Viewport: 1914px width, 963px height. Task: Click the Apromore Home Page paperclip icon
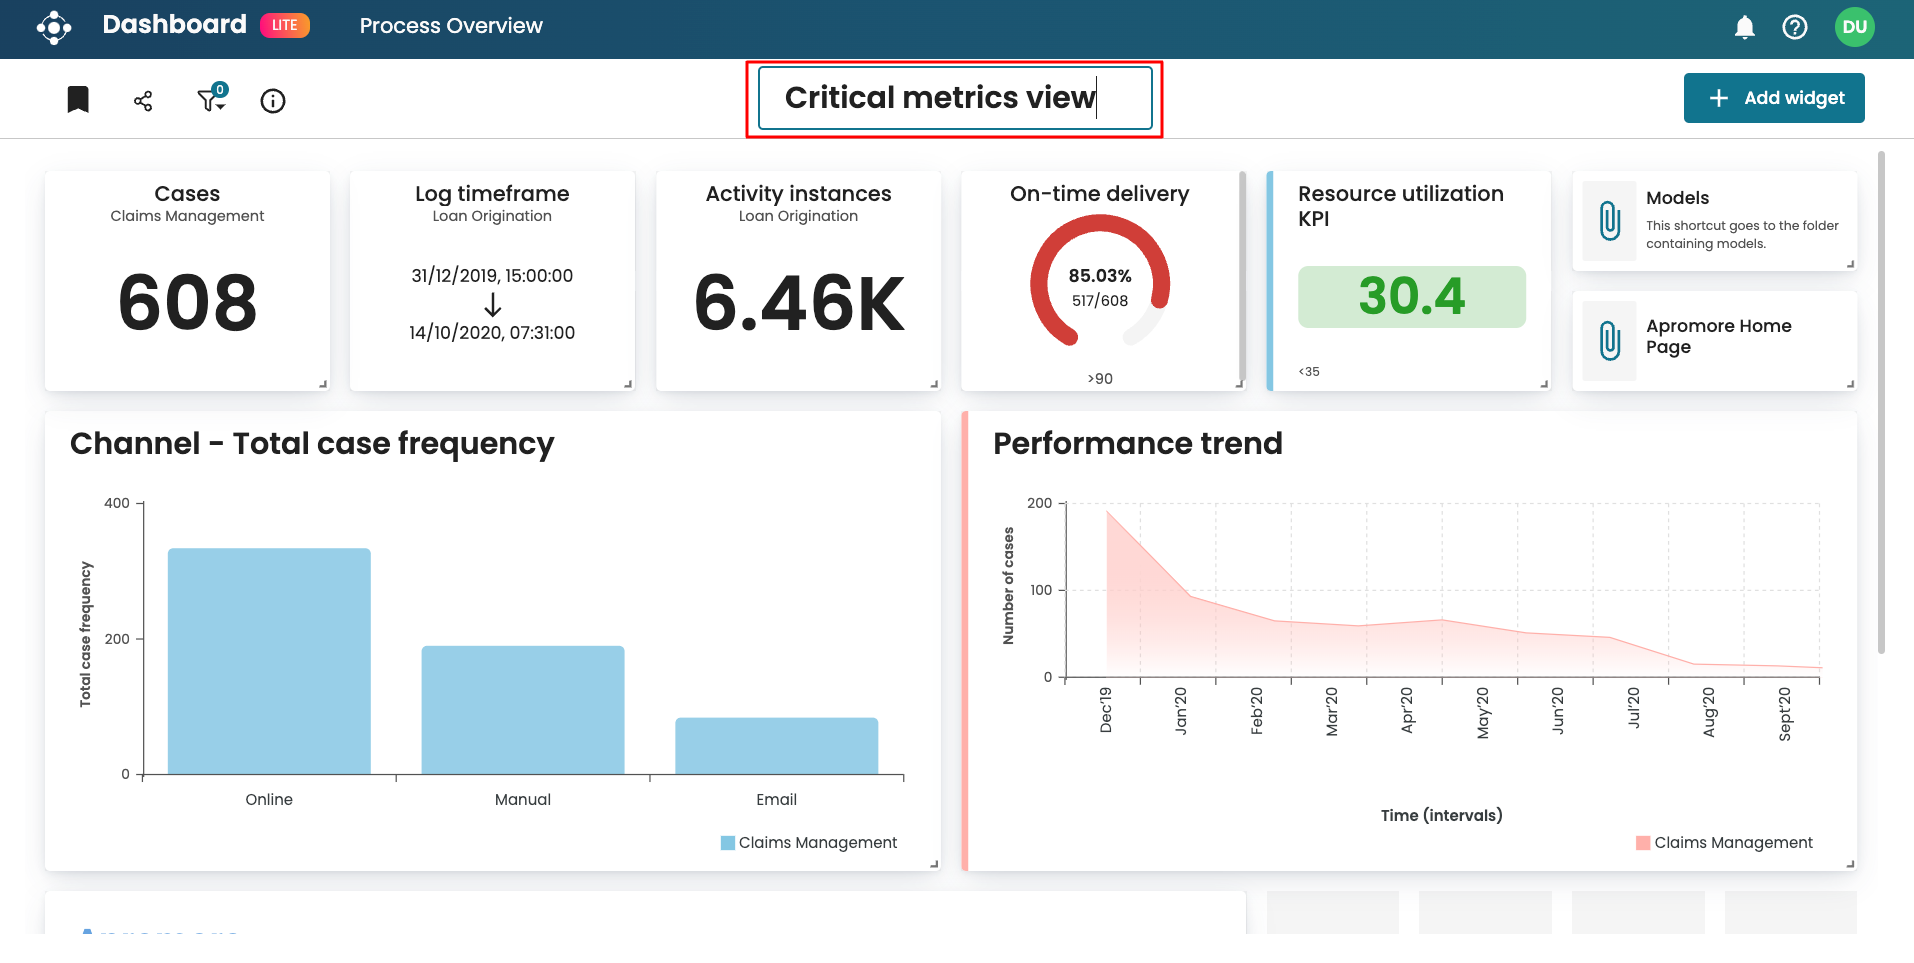point(1609,341)
